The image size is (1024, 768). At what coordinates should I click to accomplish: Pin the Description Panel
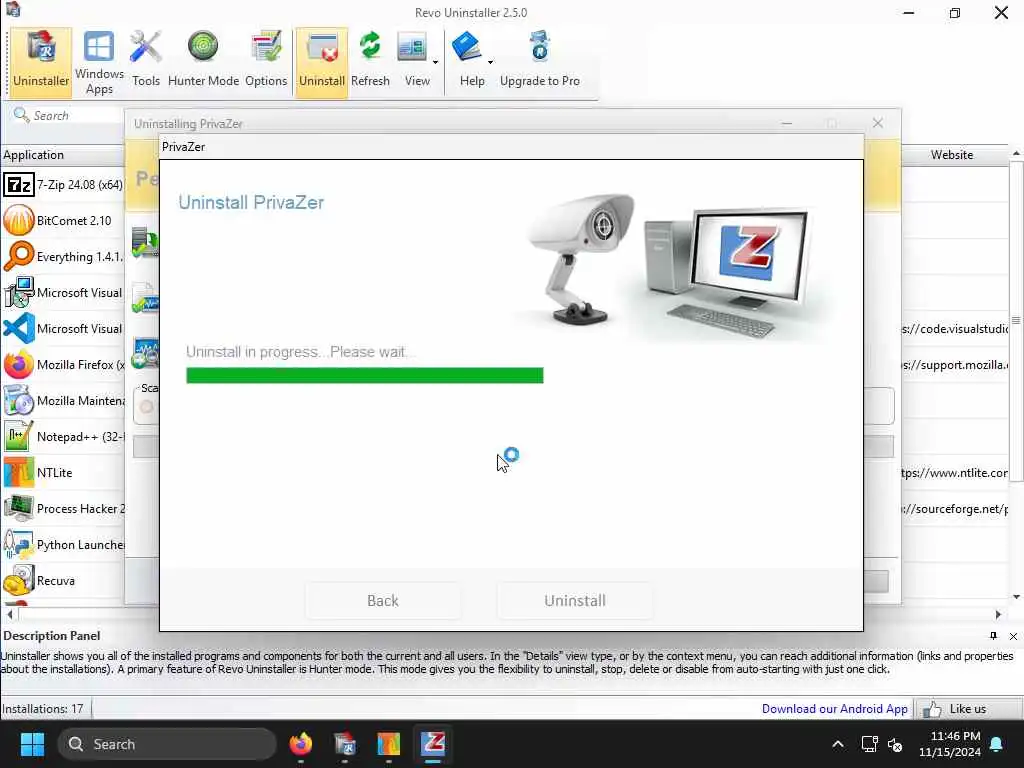click(x=993, y=636)
